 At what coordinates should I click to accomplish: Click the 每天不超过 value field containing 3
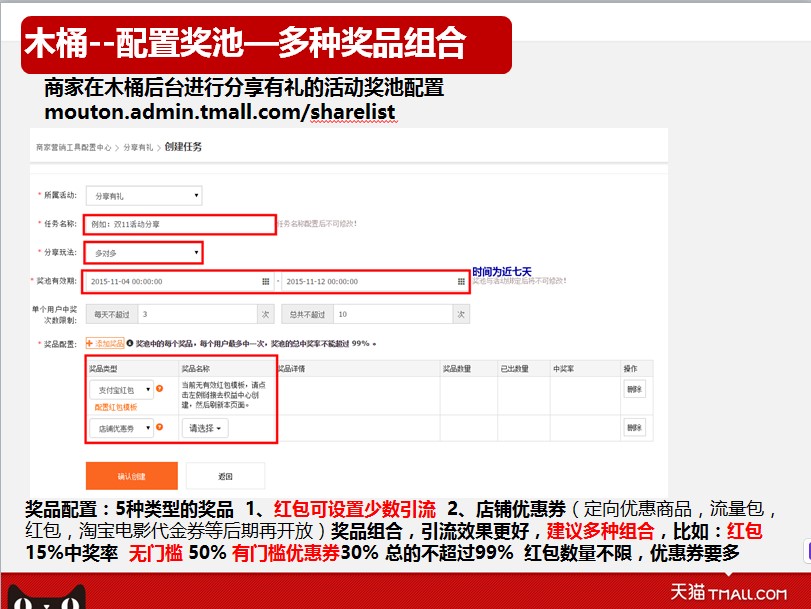[x=198, y=314]
